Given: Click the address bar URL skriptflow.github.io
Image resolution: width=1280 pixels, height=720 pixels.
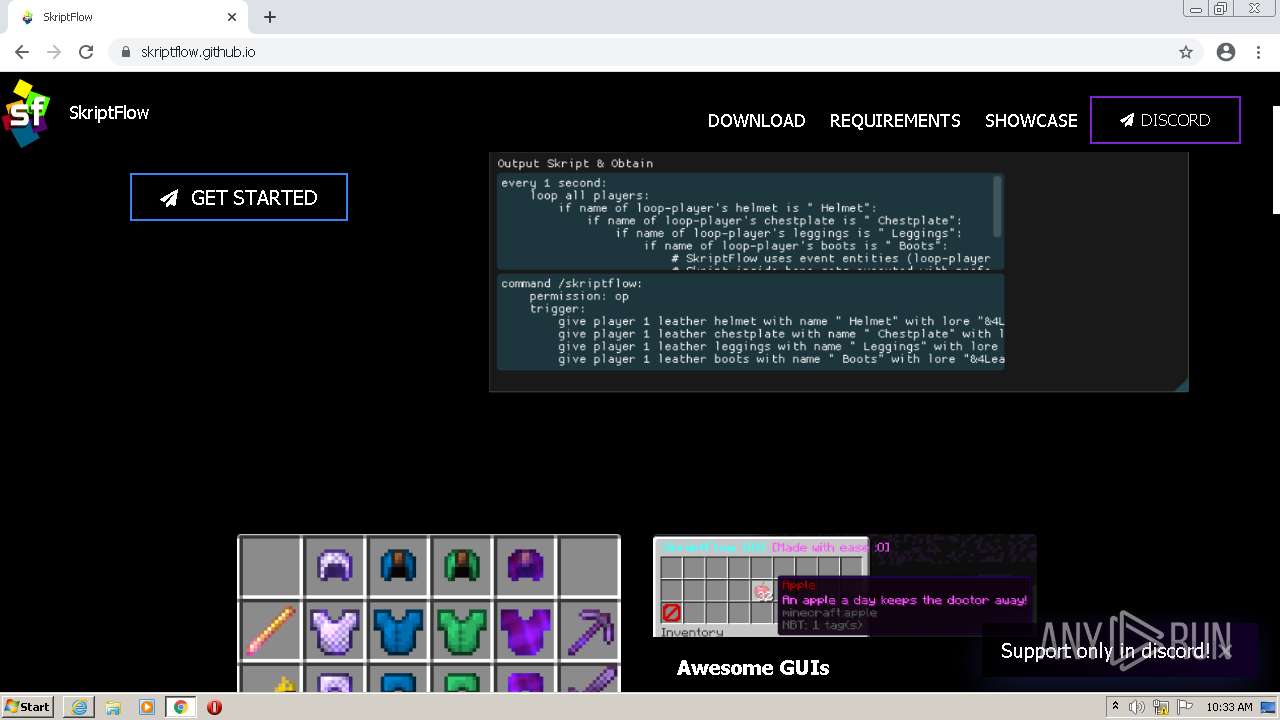Looking at the screenshot, I should click(x=198, y=52).
